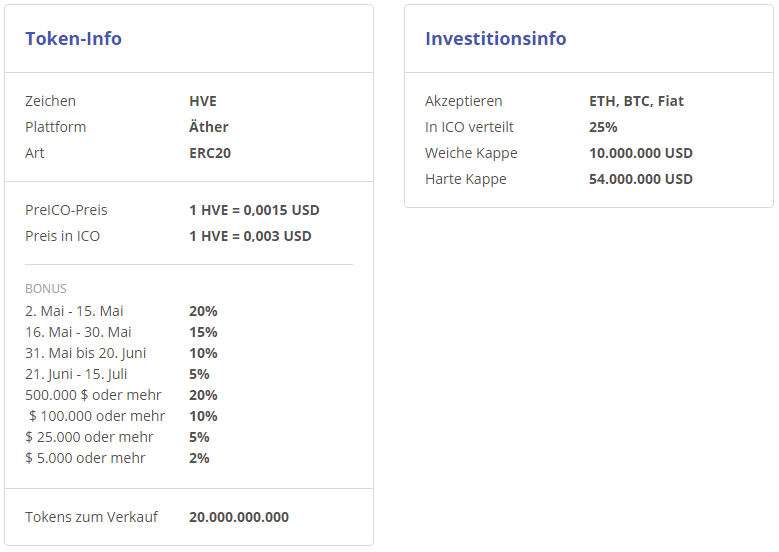Select the 20.000.000.000 tokens for sale value
This screenshot has height=552, width=779.
tap(238, 517)
